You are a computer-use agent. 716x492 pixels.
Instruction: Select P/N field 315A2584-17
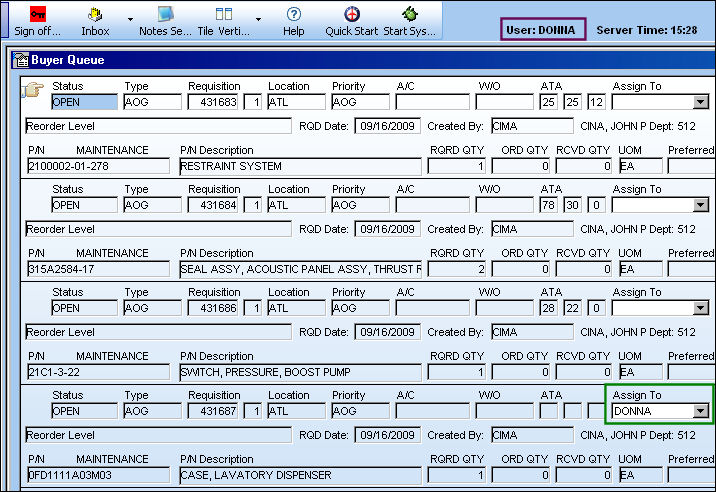(98, 269)
